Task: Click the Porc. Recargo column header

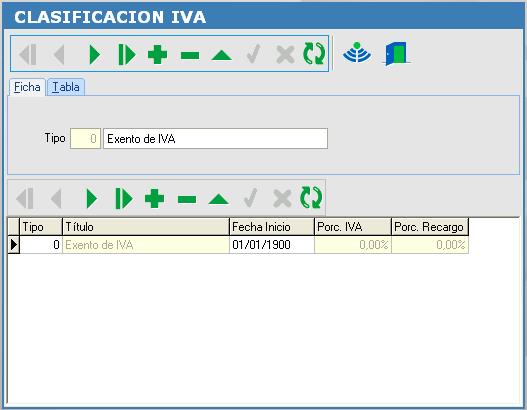Action: click(x=430, y=227)
